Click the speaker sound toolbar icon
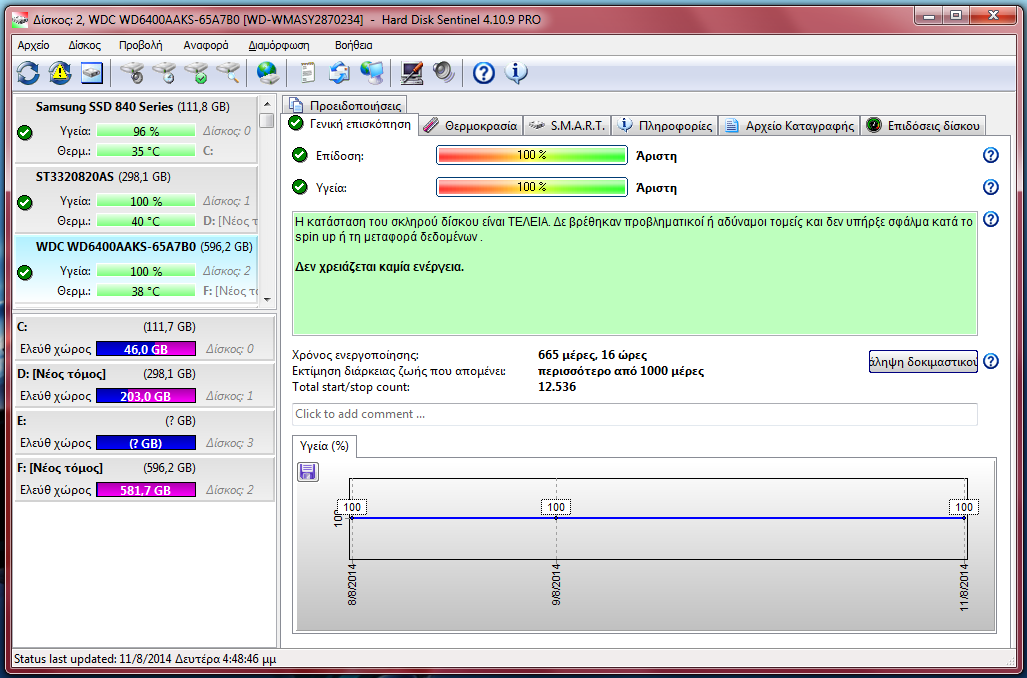 tap(443, 73)
